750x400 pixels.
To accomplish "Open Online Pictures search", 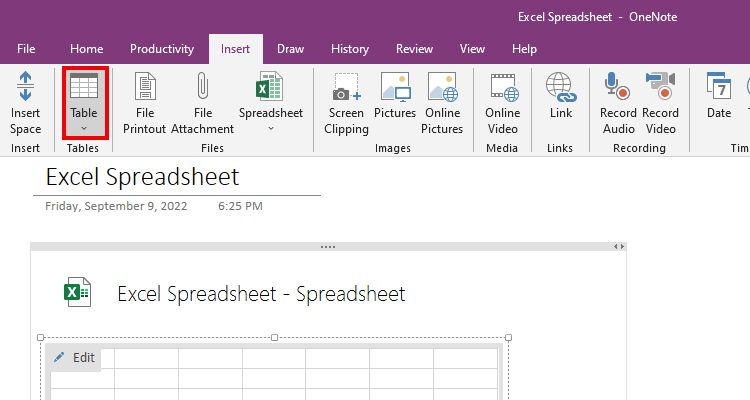I will 442,103.
